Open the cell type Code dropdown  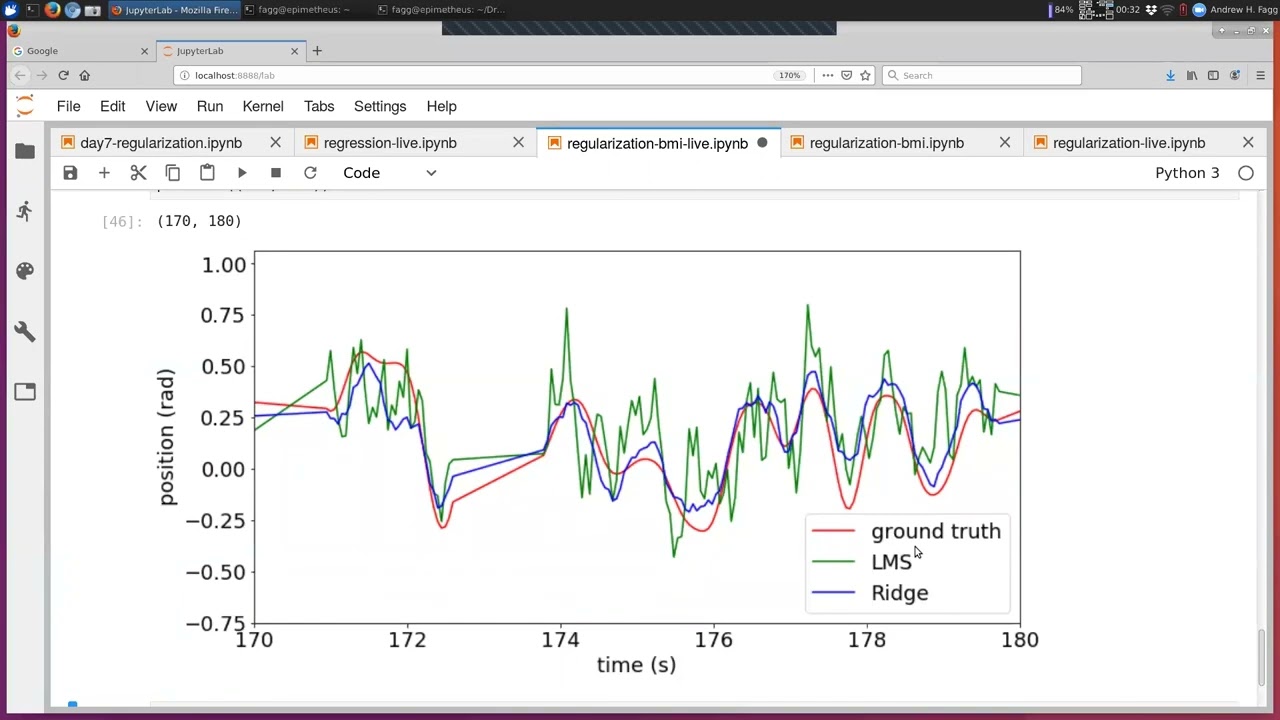(x=390, y=173)
